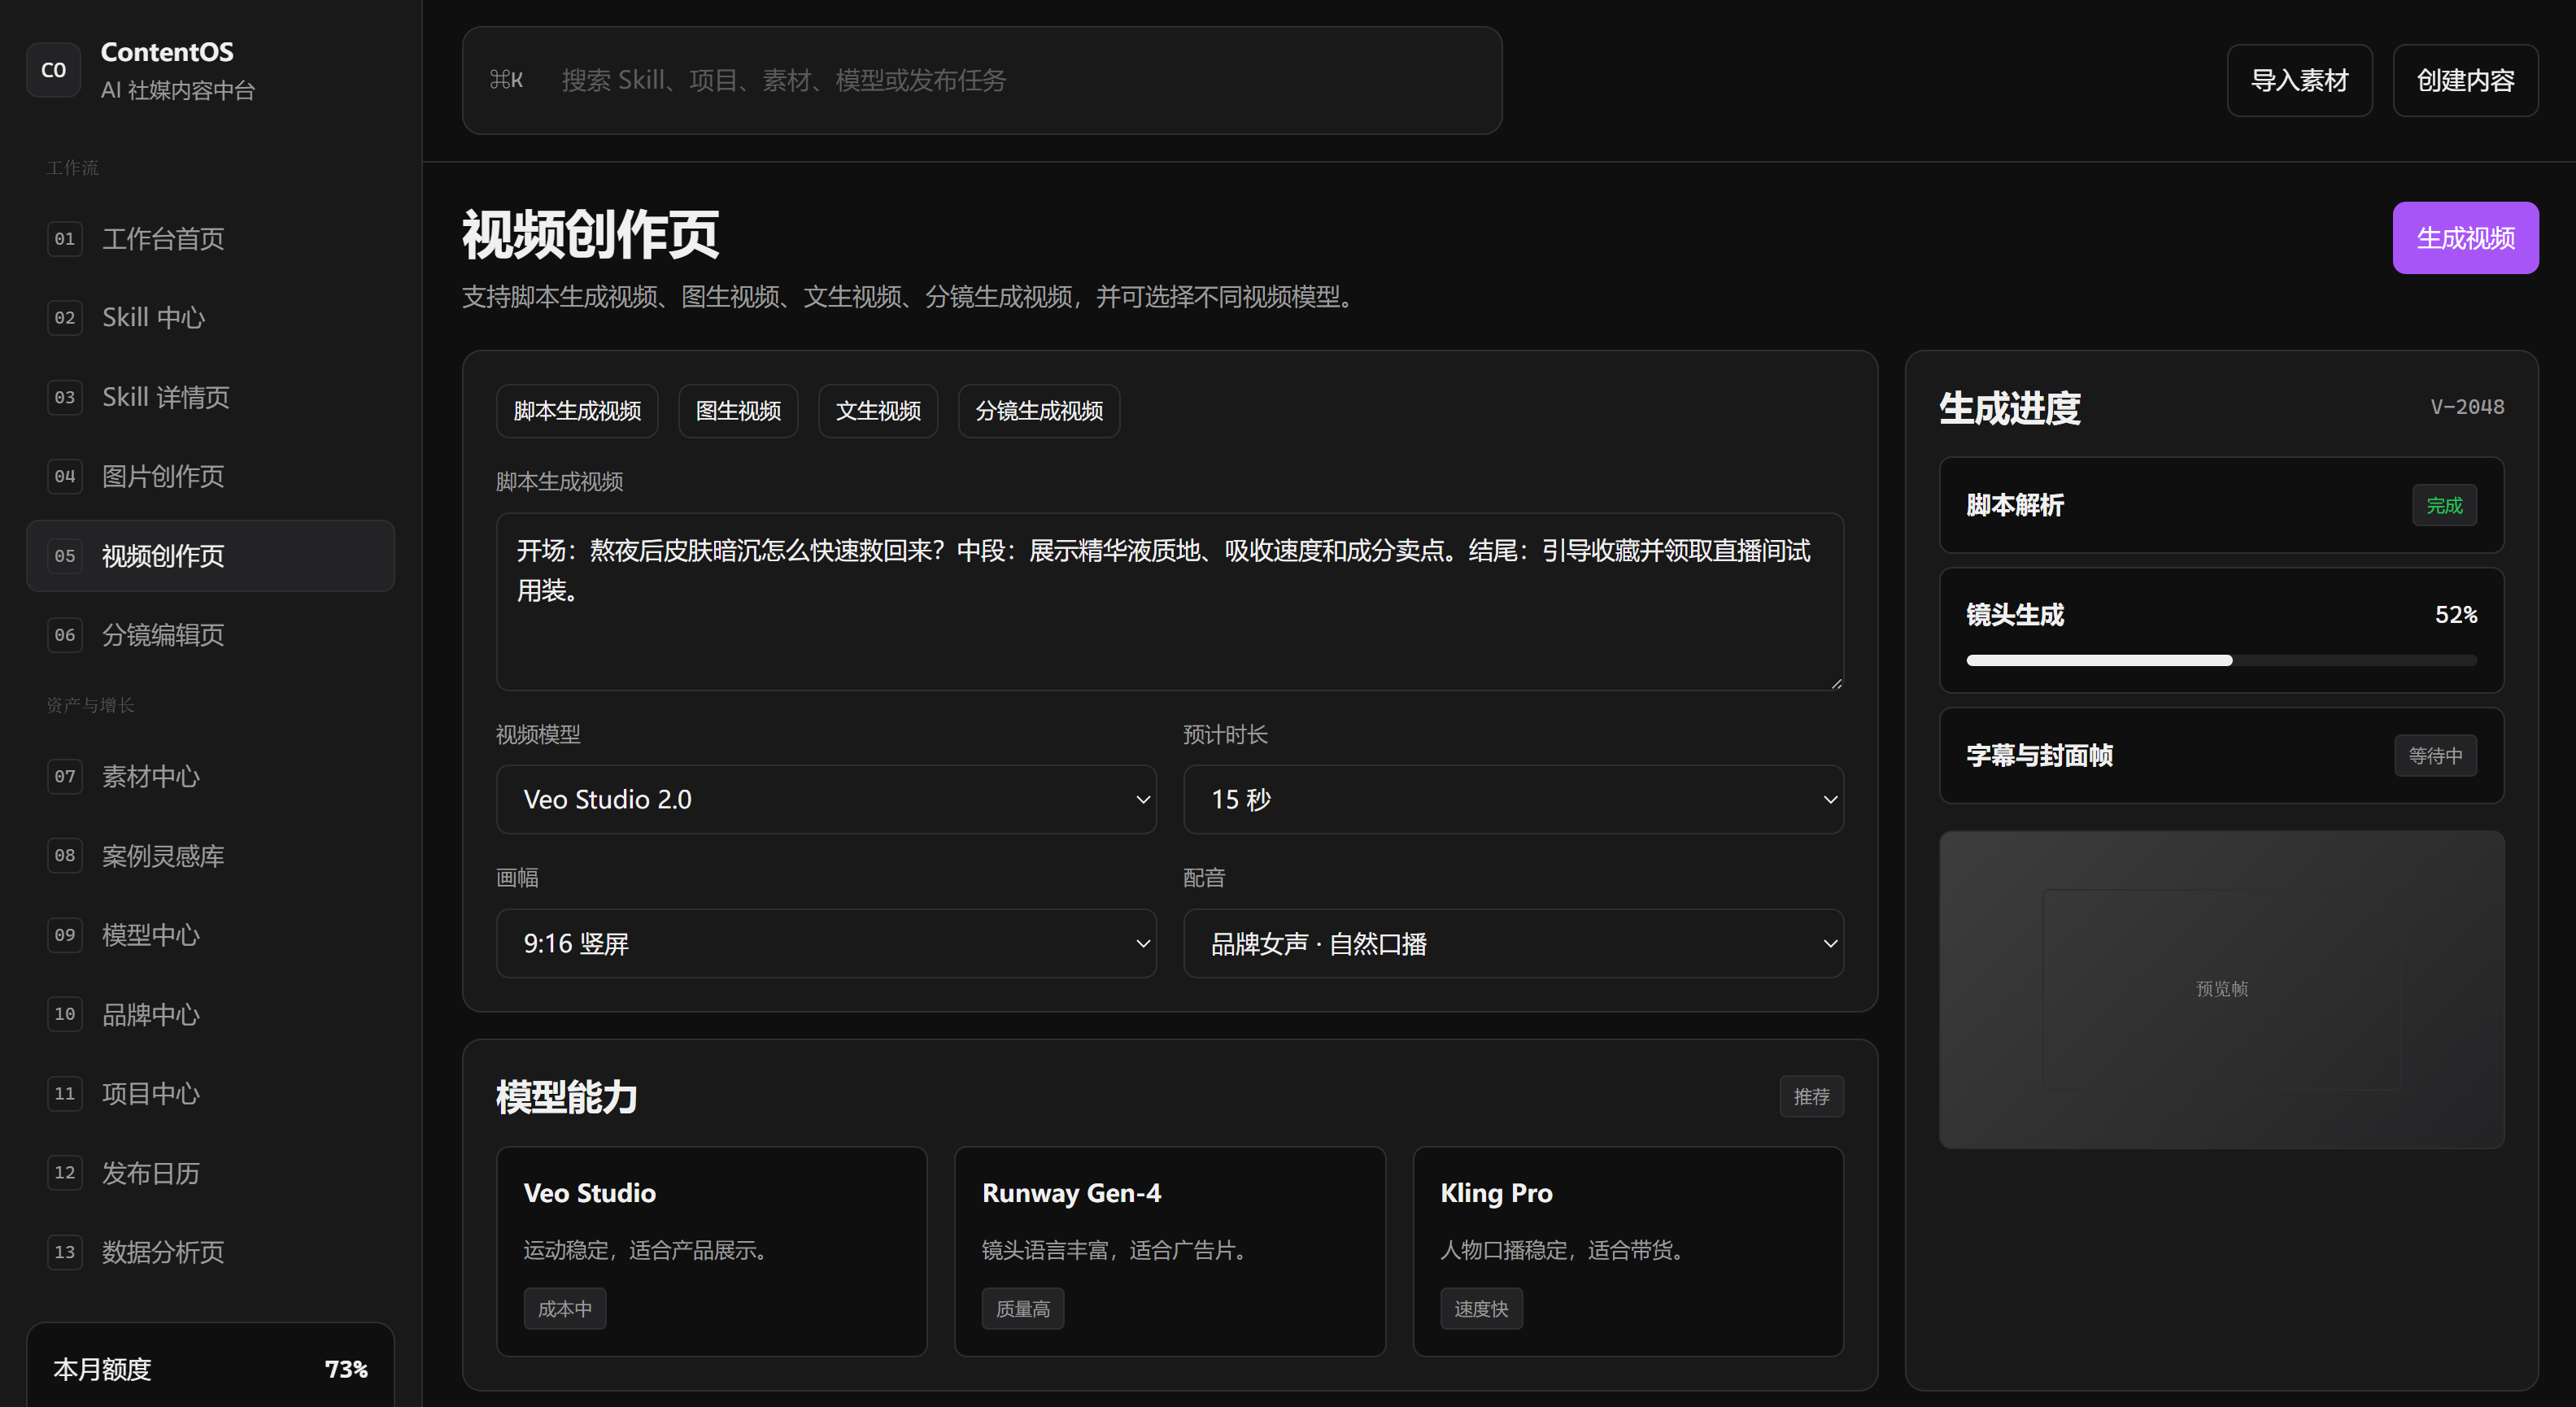Click the 52% progress value
2576x1407 pixels.
(2456, 614)
